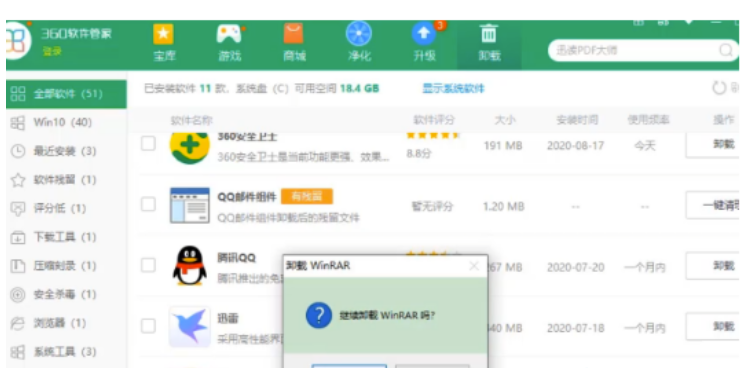Sort by 软件名称 column header
750x368 pixels.
(191, 120)
